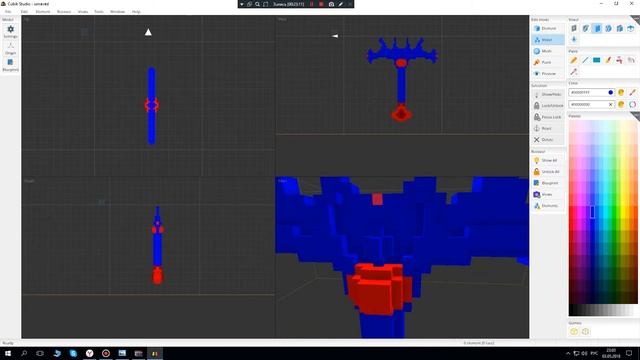The height and width of the screenshot is (360, 640).
Task: Click the second yellow Gizmos icon
Action: point(585,331)
